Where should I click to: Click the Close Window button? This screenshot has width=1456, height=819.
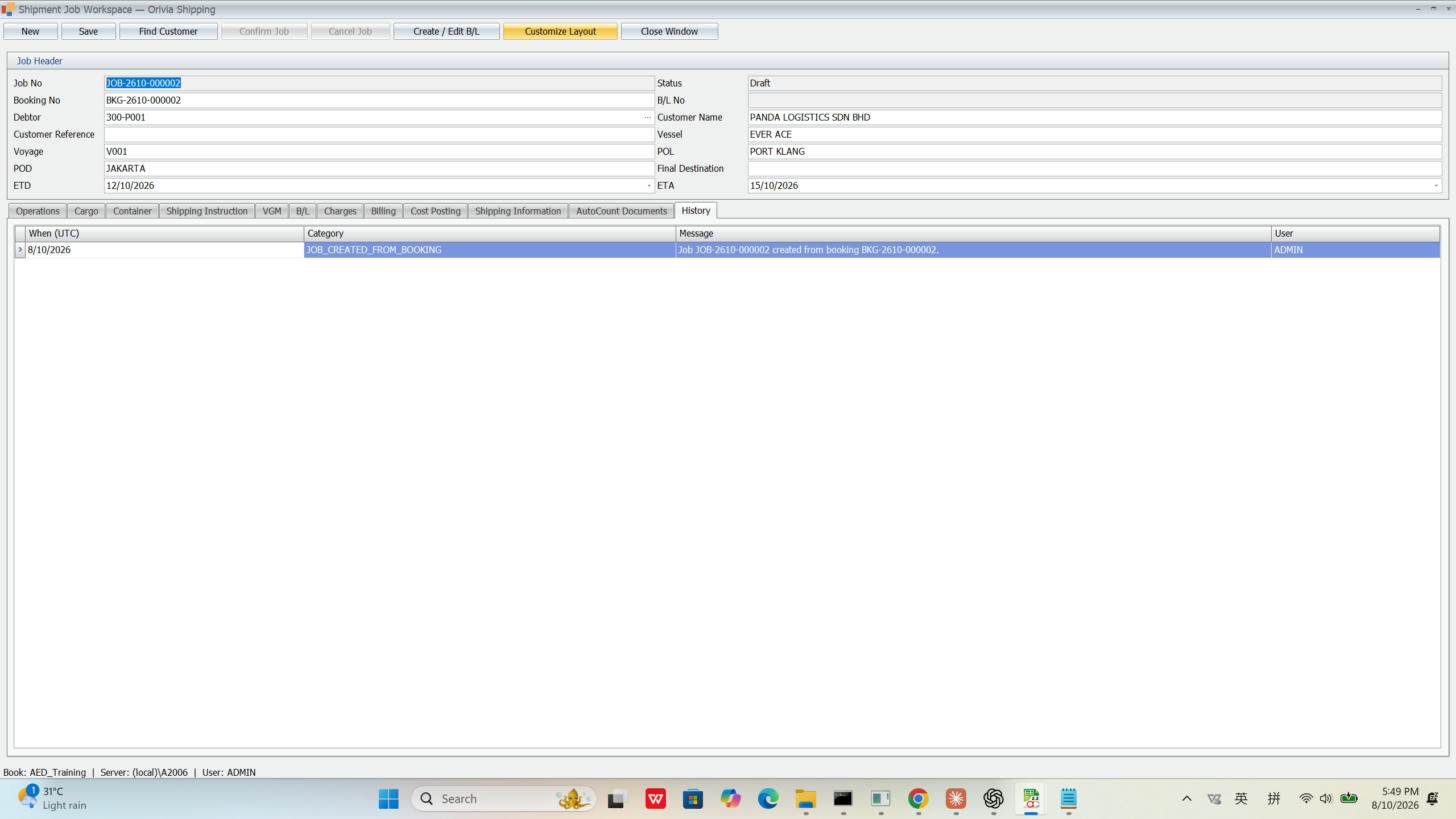coord(669,31)
